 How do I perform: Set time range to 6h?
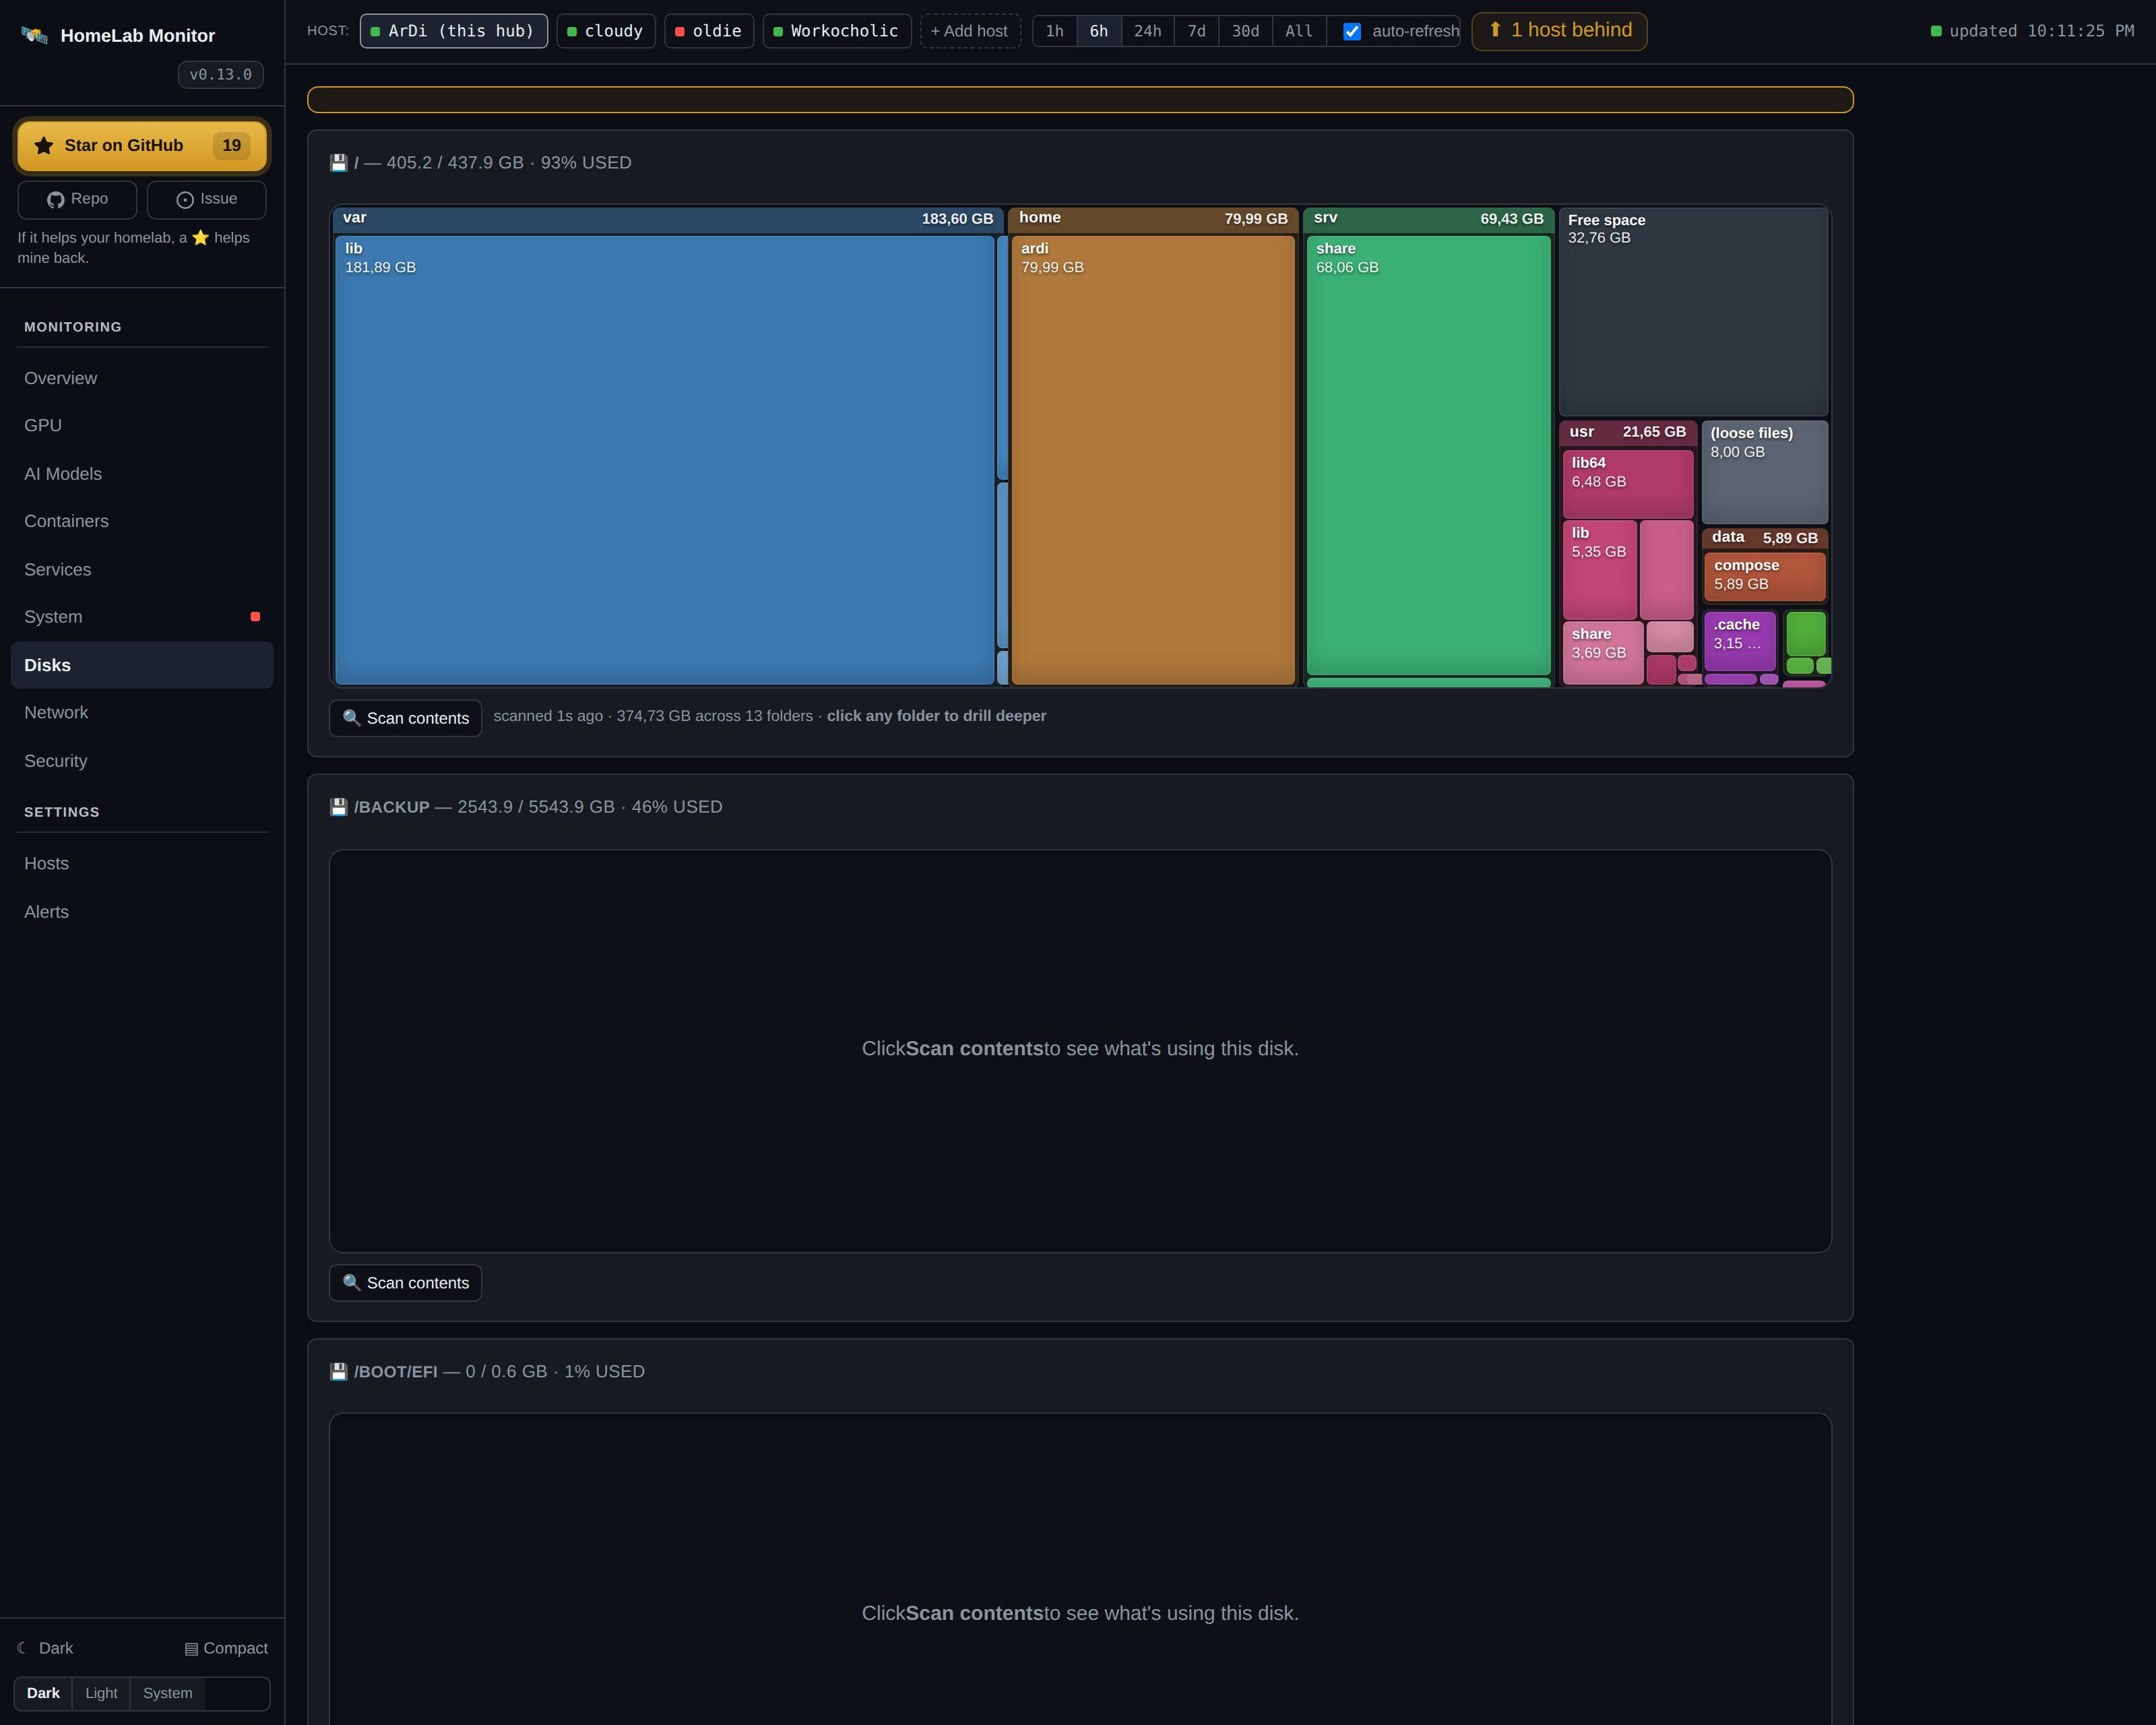pyautogui.click(x=1099, y=31)
